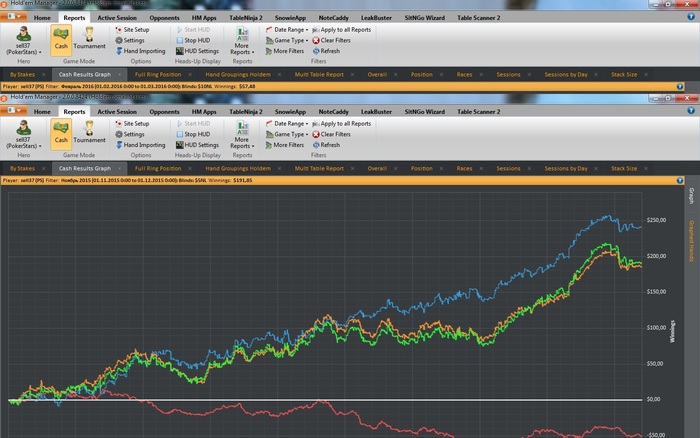Open Site Setup in top window
The height and width of the screenshot is (438, 700).
pyautogui.click(x=132, y=29)
